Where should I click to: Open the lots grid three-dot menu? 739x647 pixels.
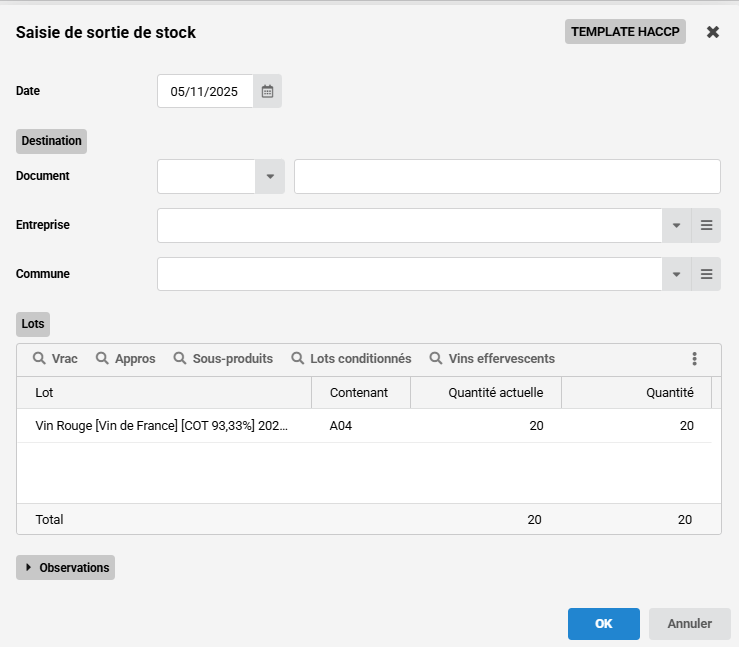point(694,359)
